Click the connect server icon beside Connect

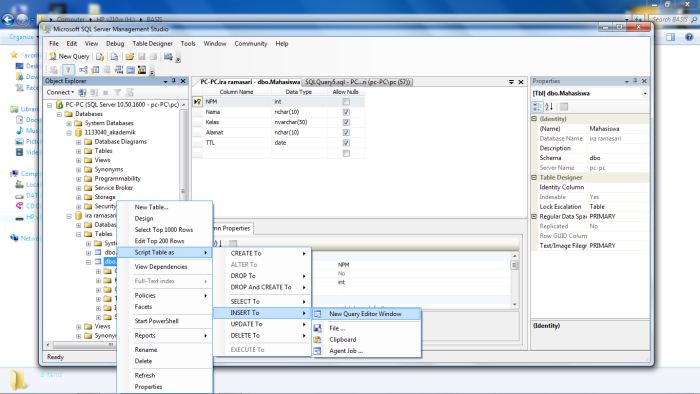(x=82, y=92)
